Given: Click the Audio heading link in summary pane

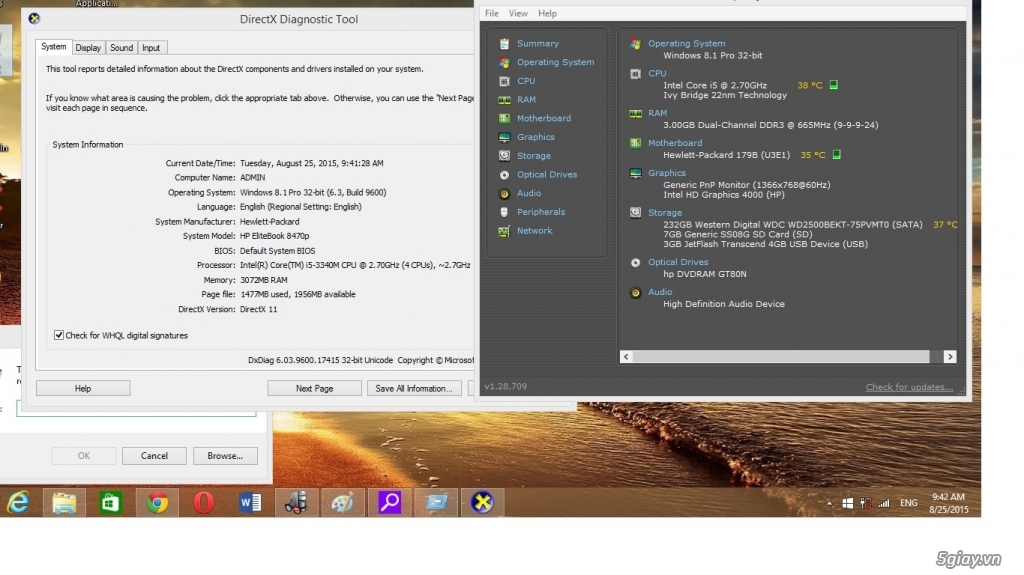Looking at the screenshot, I should coord(660,292).
